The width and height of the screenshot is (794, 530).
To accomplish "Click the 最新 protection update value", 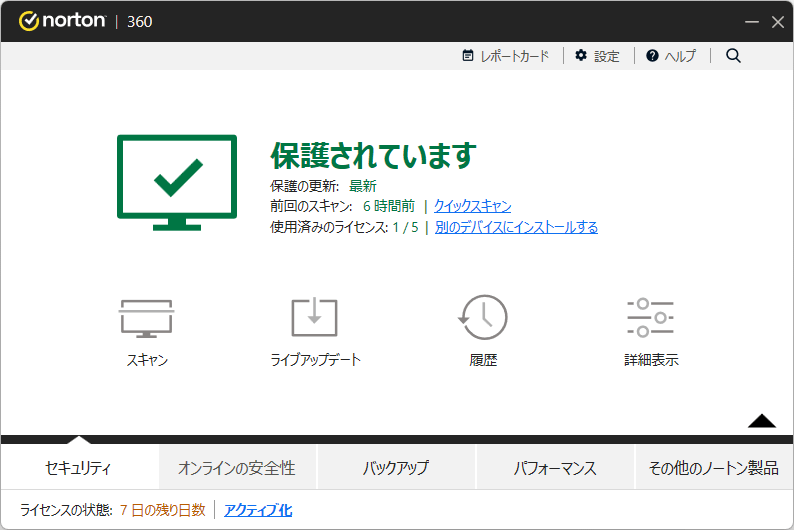I will coord(363,186).
